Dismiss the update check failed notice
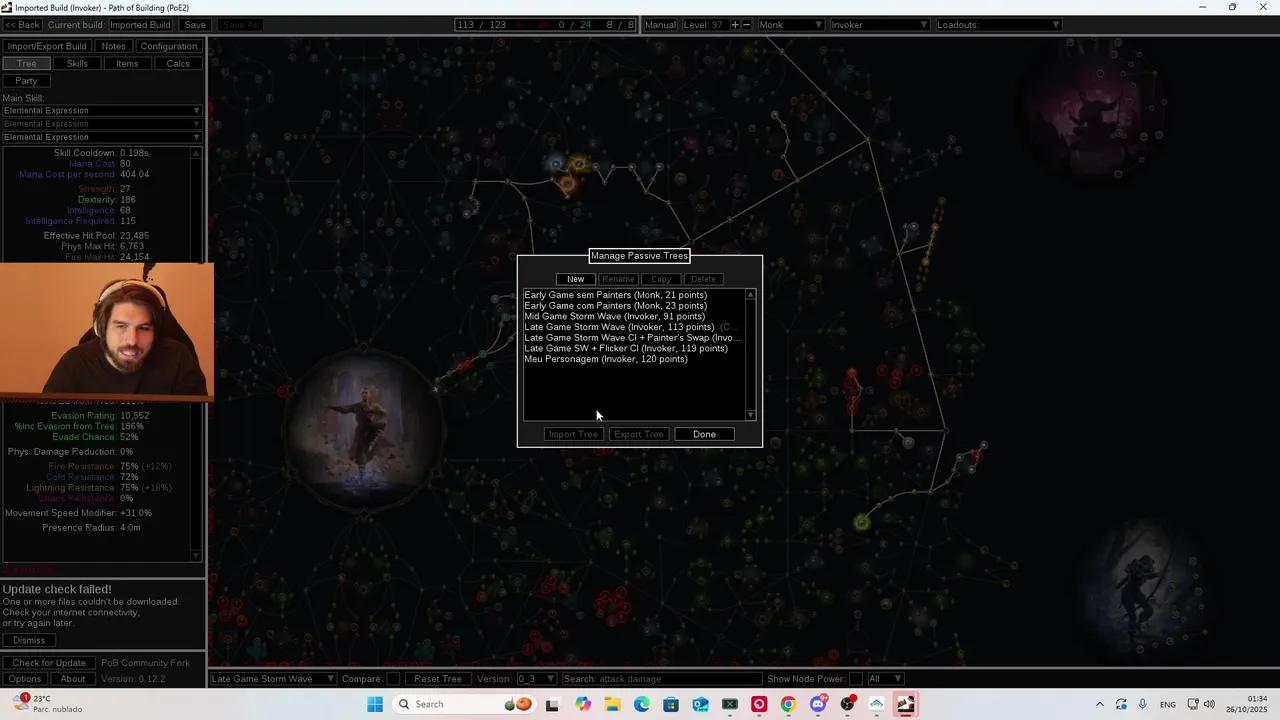The image size is (1280, 720). [x=29, y=640]
